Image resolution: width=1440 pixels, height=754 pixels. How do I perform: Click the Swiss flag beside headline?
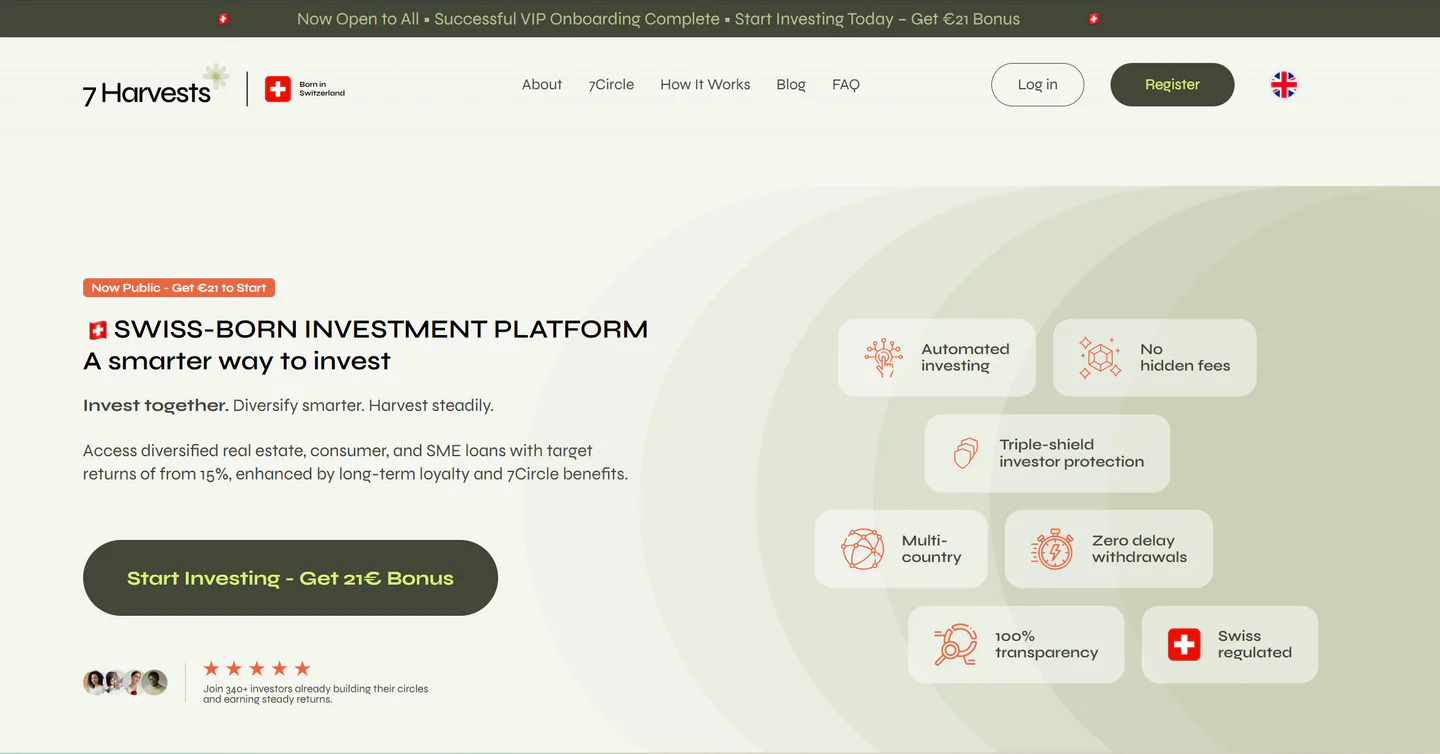click(97, 330)
